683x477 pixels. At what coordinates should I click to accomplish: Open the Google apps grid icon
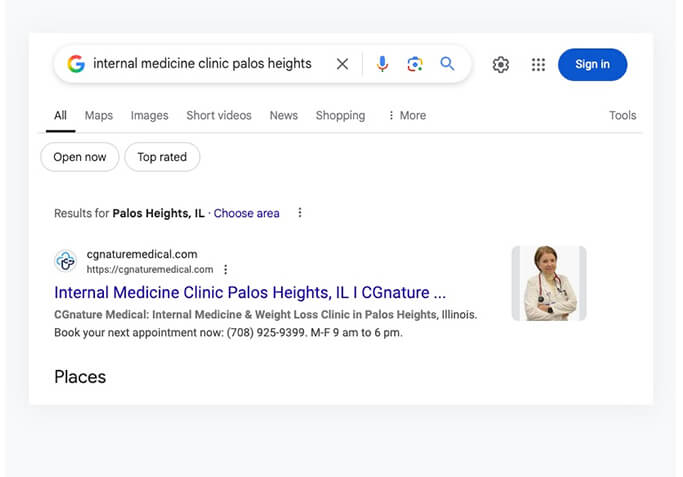pos(538,64)
